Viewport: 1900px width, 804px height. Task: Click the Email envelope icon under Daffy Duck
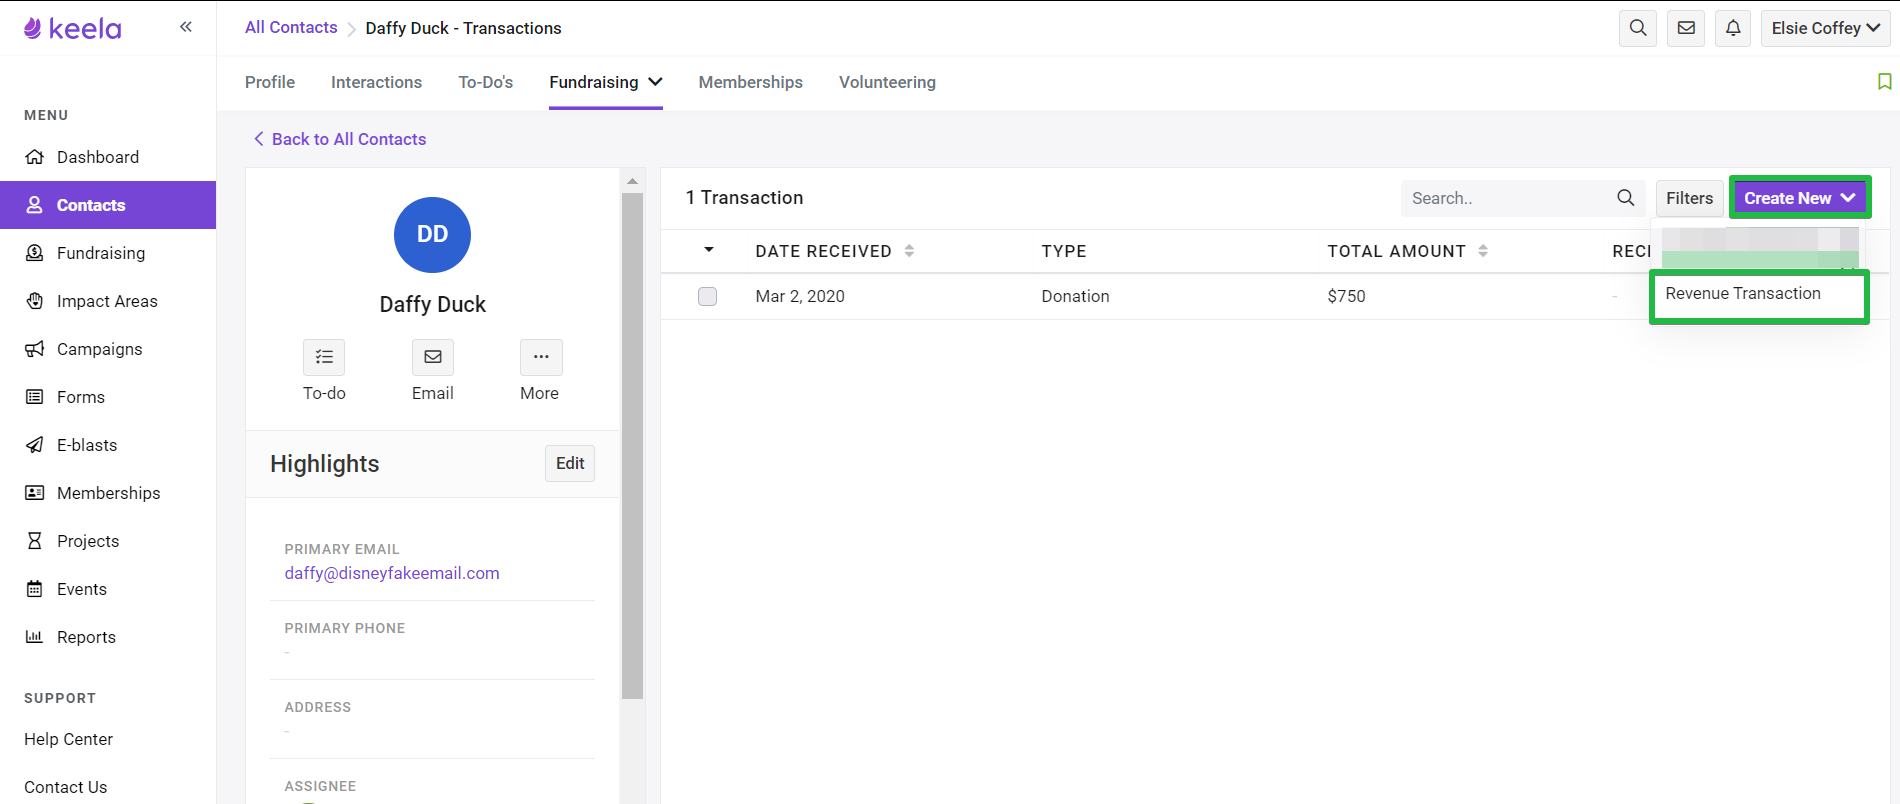(x=433, y=357)
